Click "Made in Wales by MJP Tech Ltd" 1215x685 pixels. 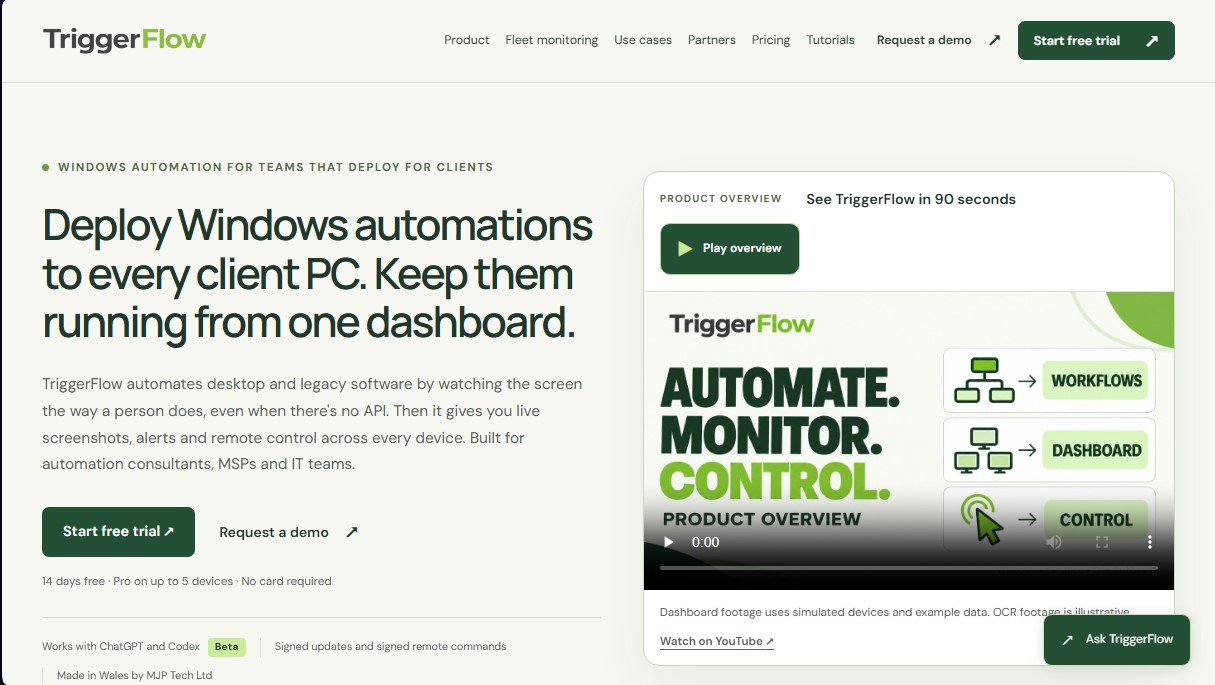(x=135, y=675)
